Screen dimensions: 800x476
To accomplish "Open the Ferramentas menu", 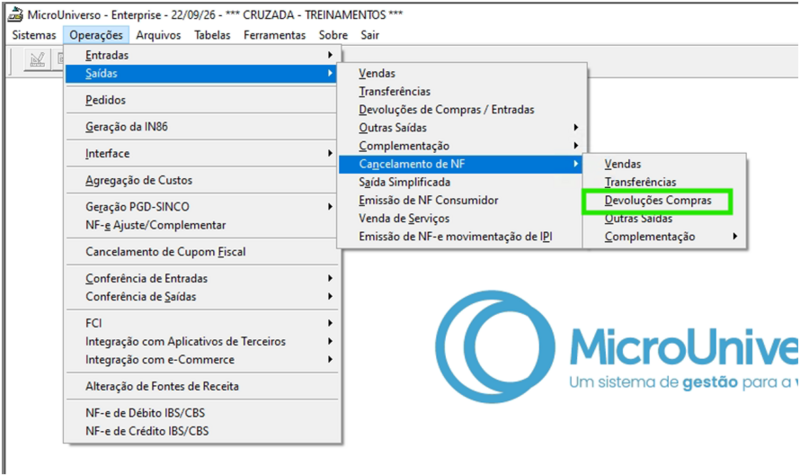I will [x=274, y=35].
